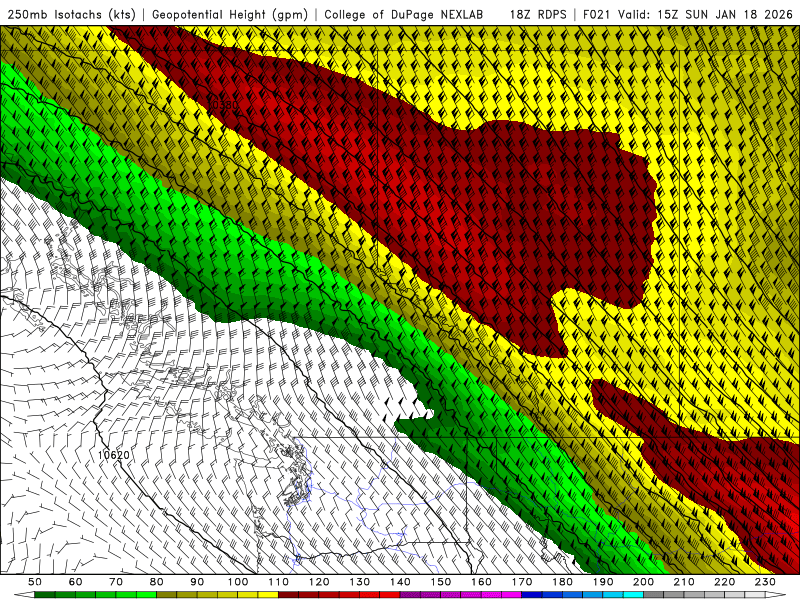Image resolution: width=800 pixels, height=600 pixels.
Task: Click the legend value 200
Action: pos(644,582)
